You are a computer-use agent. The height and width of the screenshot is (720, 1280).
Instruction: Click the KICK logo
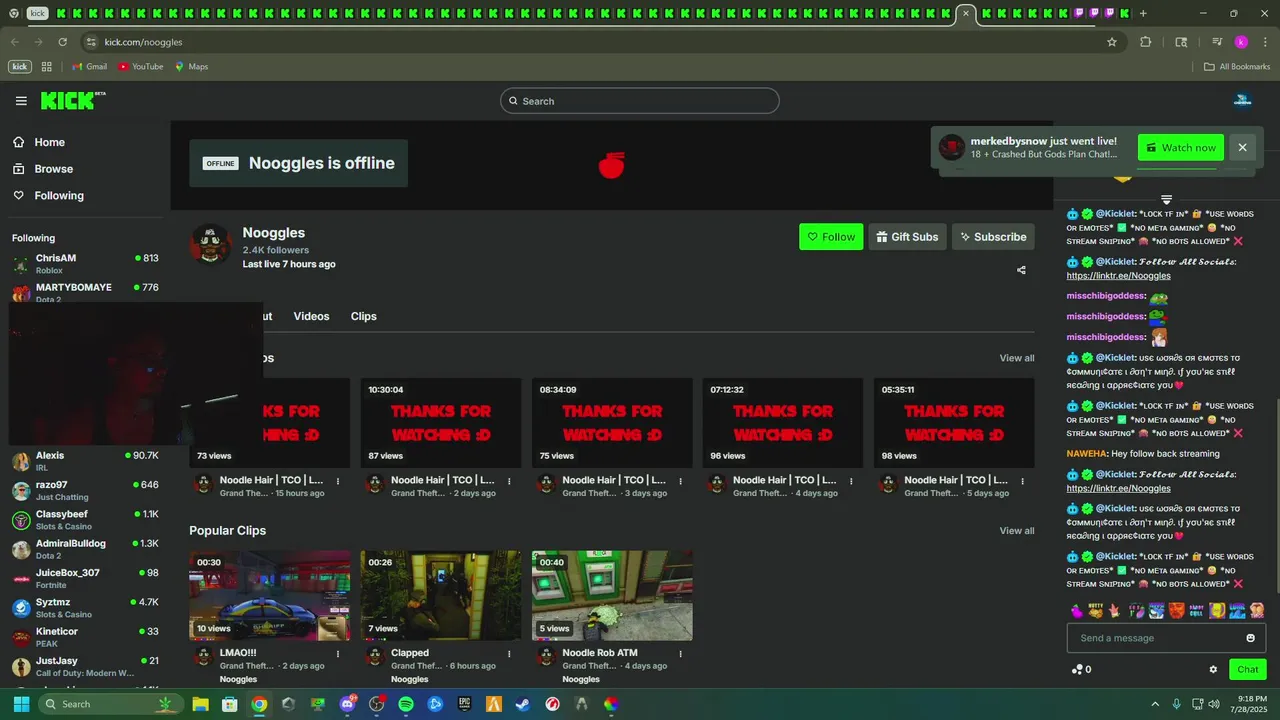coord(72,100)
